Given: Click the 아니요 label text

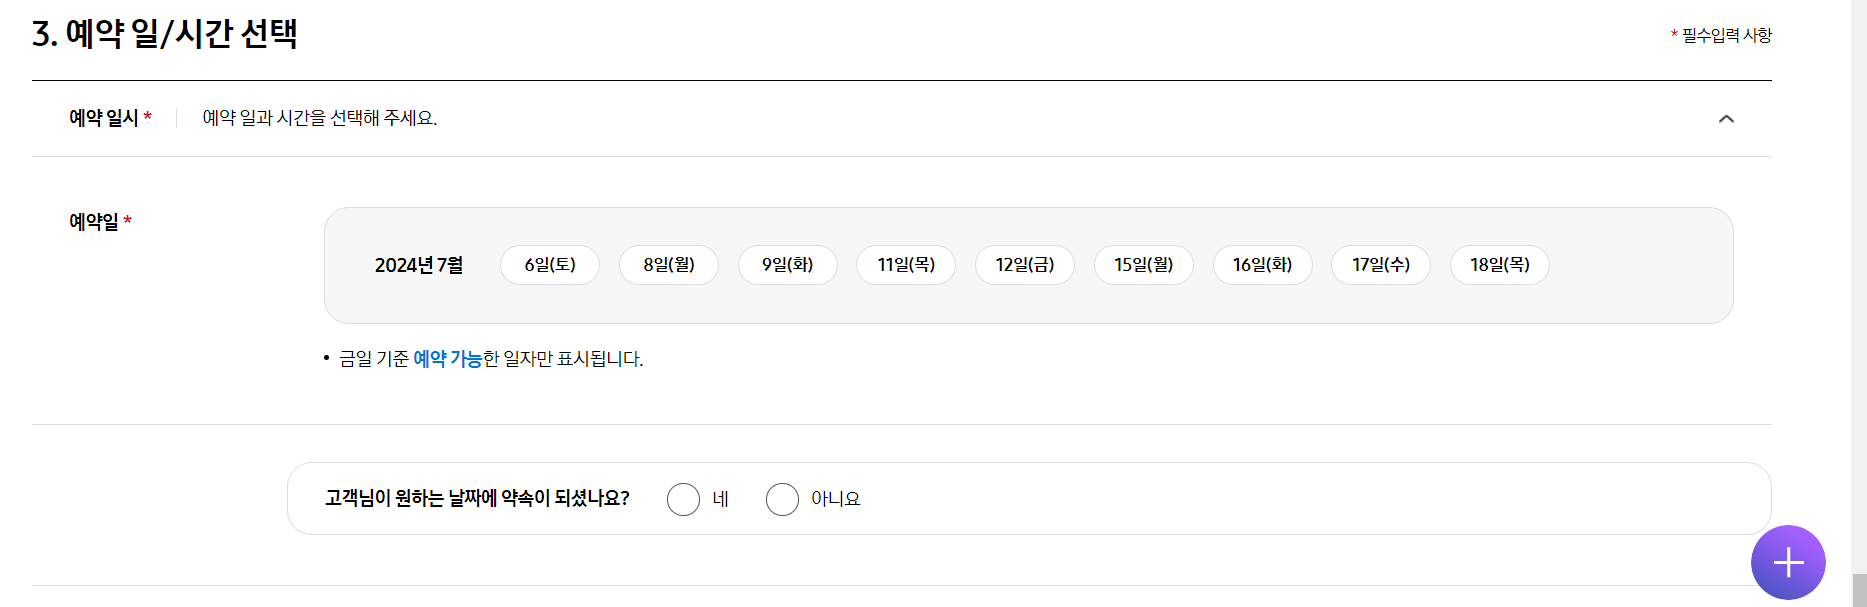Looking at the screenshot, I should pos(835,499).
